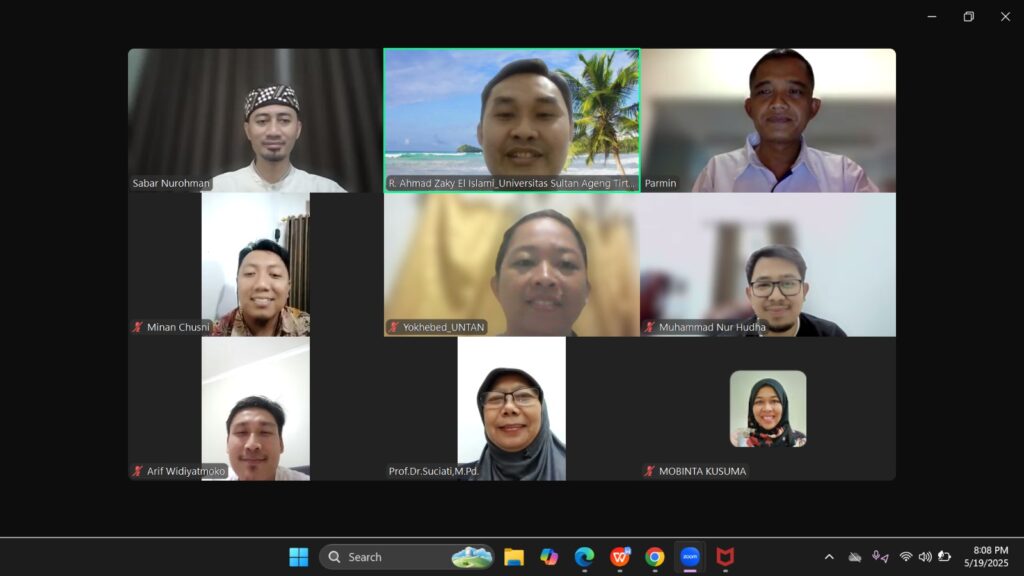The image size is (1024, 576).
Task: Click the 'R. Ahmad Zaky El Islami' name label
Action: pyautogui.click(x=511, y=184)
